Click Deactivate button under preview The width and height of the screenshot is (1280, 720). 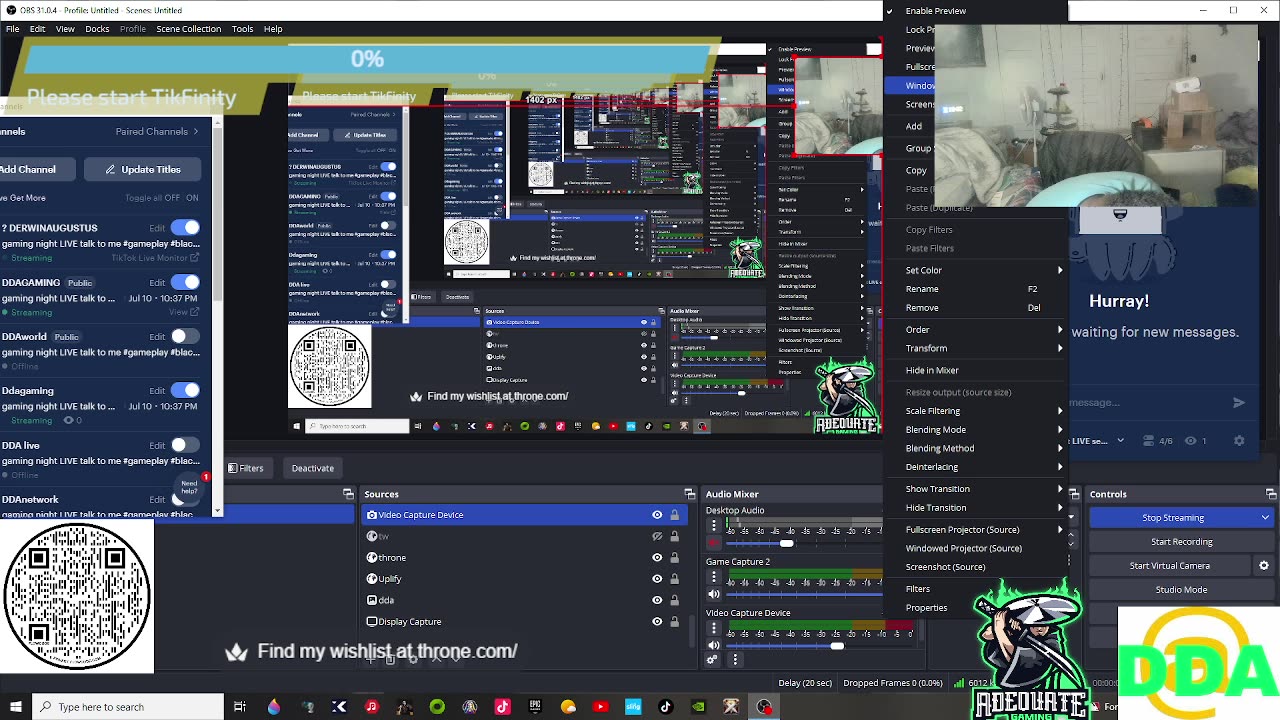coord(313,468)
